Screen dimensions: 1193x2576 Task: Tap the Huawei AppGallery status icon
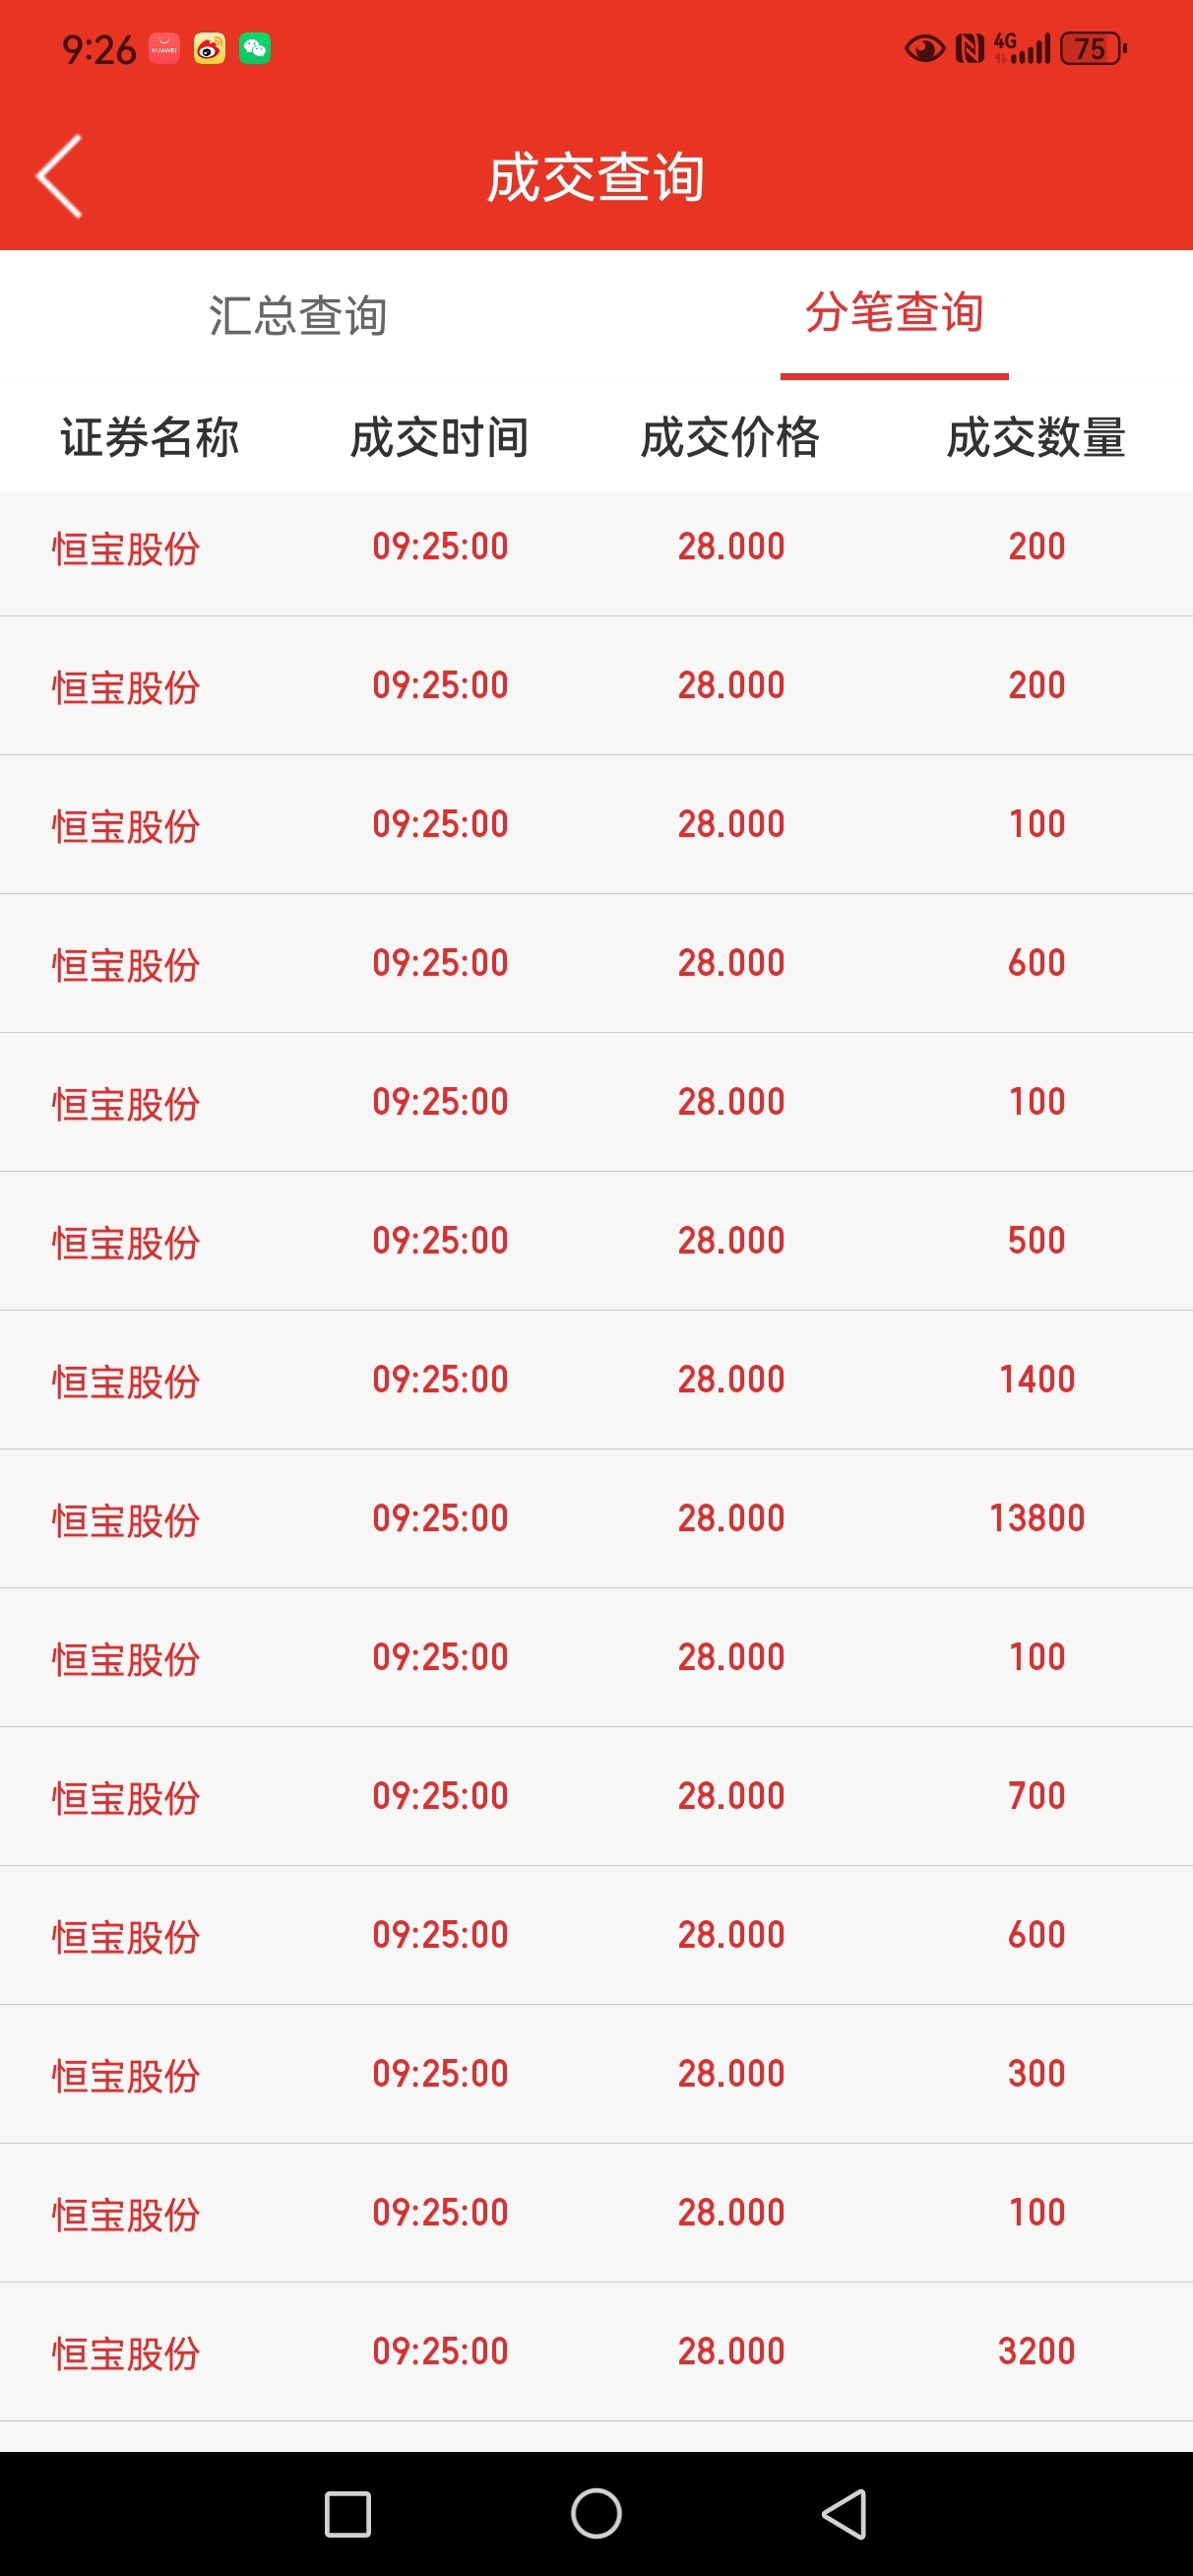coord(164,48)
